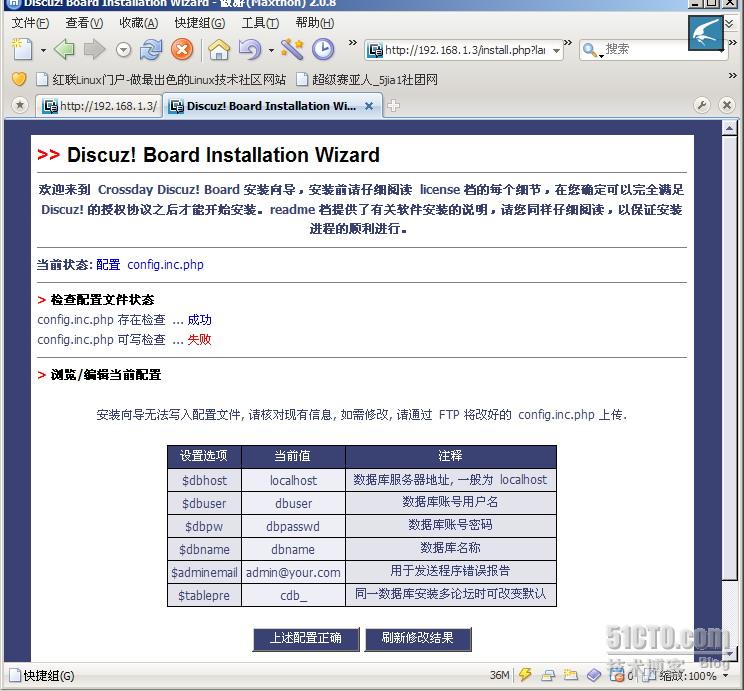Go back with the green Back arrow

point(65,49)
